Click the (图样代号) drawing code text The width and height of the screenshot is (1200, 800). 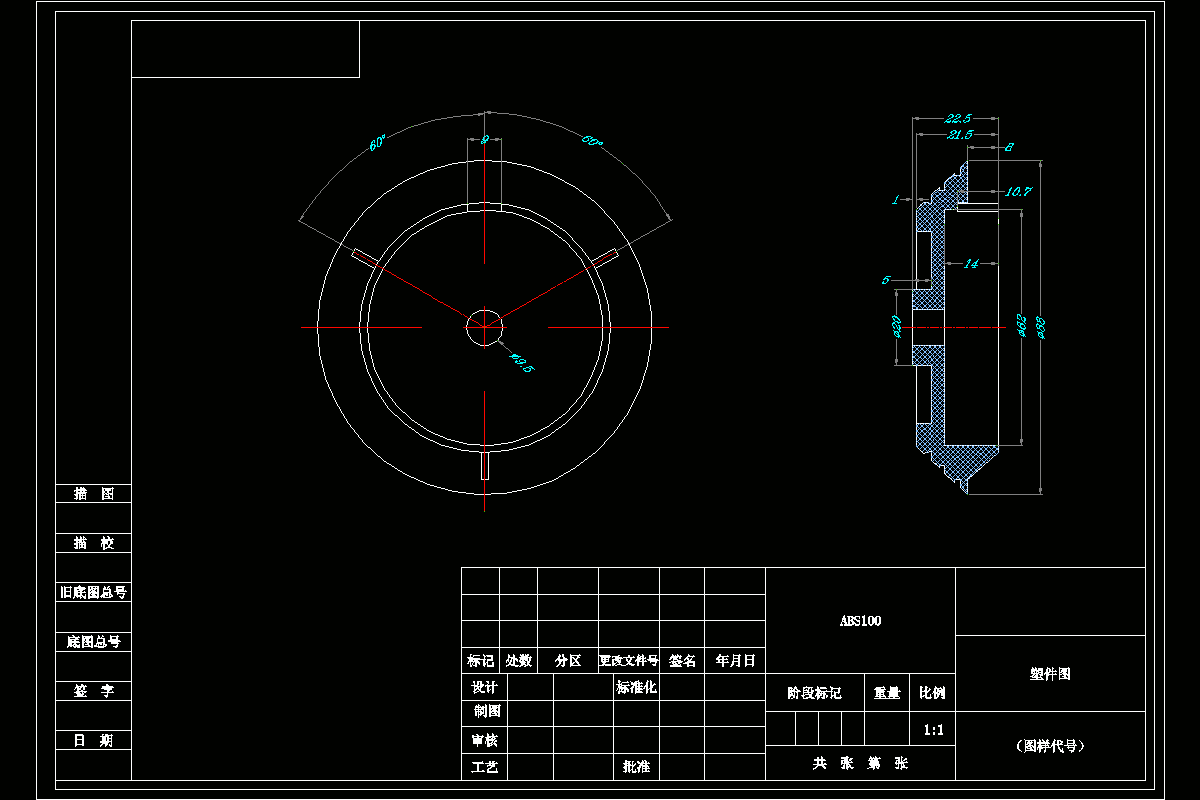[1050, 746]
